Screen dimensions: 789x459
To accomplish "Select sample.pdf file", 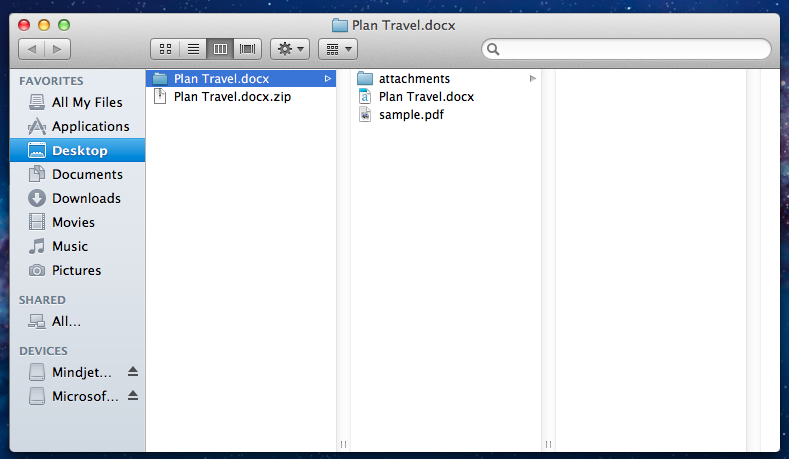I will coord(446,115).
